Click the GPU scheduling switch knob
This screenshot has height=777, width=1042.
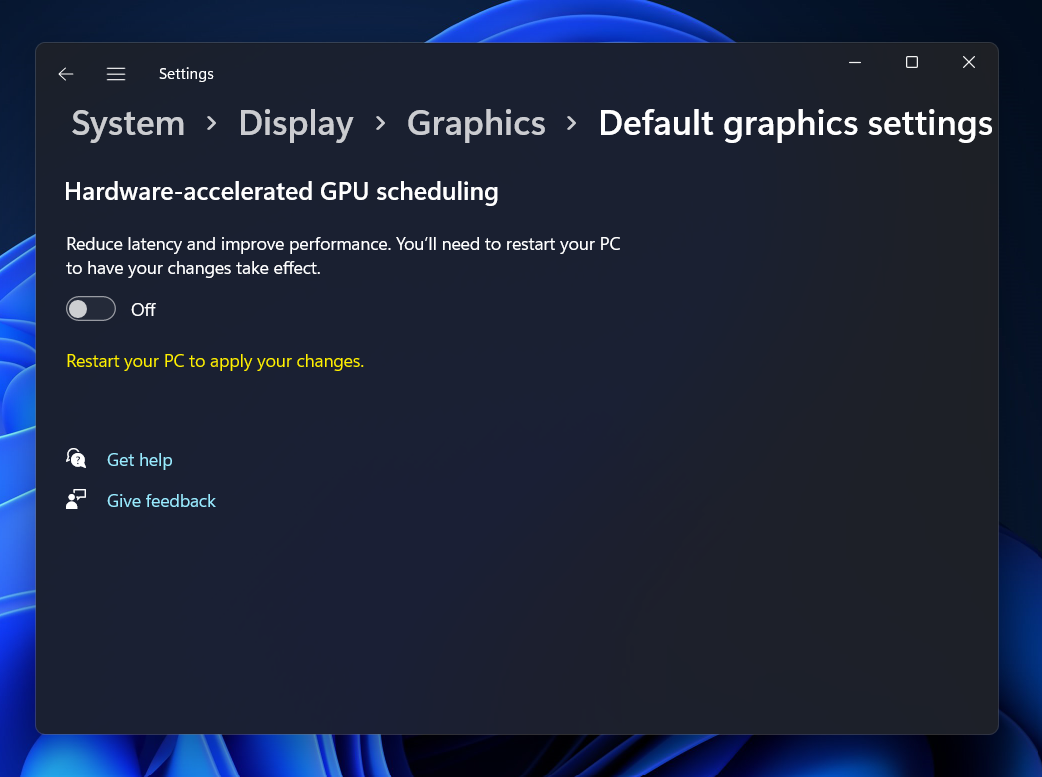(x=80, y=308)
